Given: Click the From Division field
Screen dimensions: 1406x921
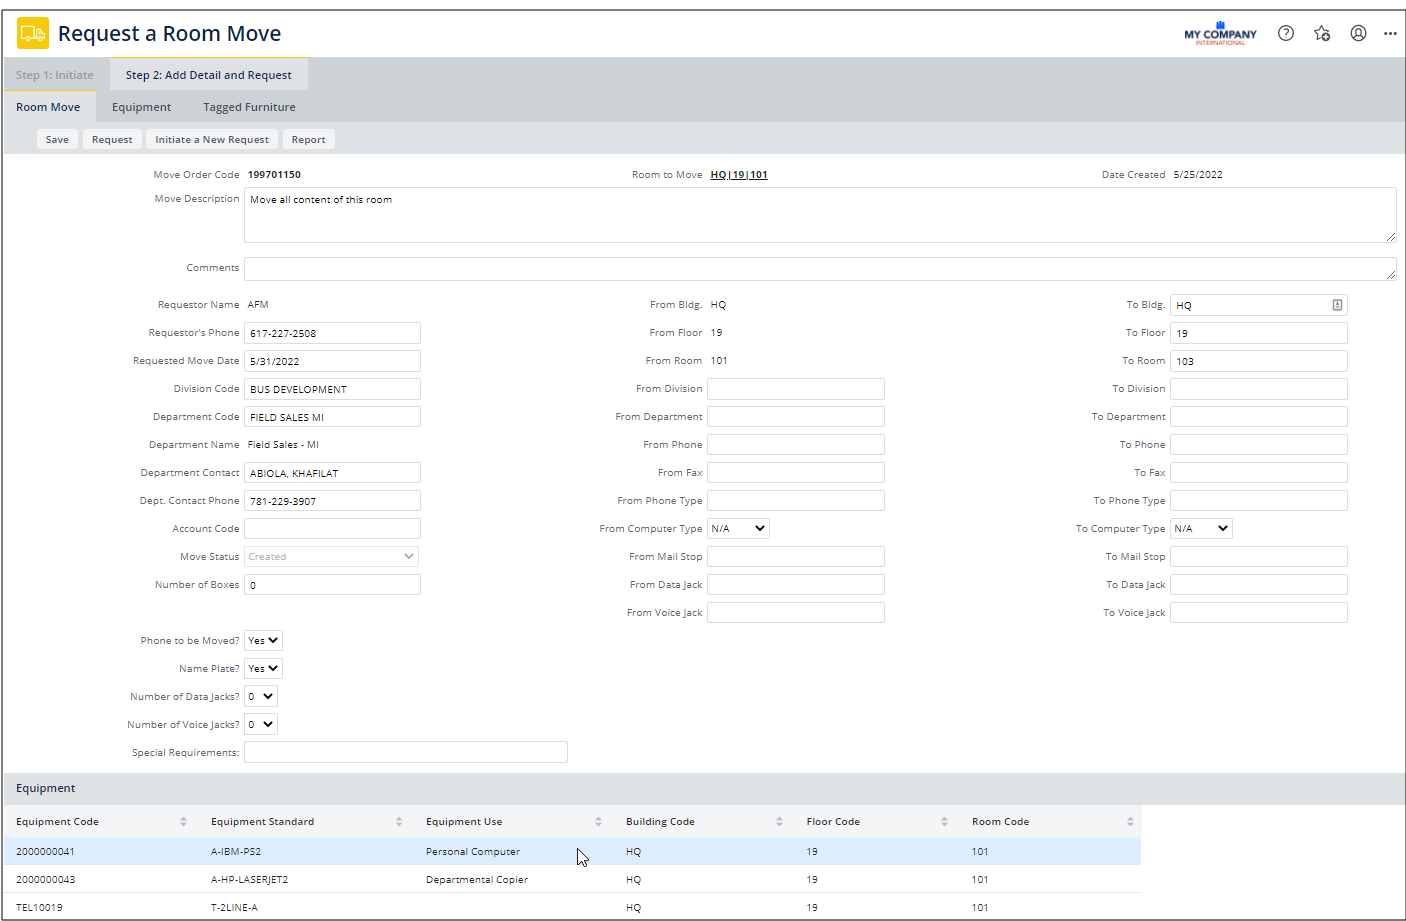Looking at the screenshot, I should [x=796, y=389].
